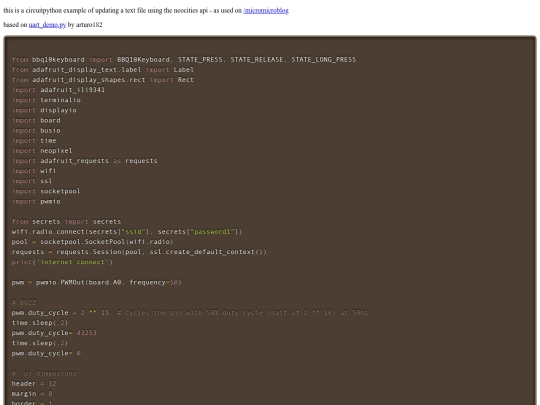Click the 'requests = requests.Session' line
This screenshot has width=540, height=405.
139,252
